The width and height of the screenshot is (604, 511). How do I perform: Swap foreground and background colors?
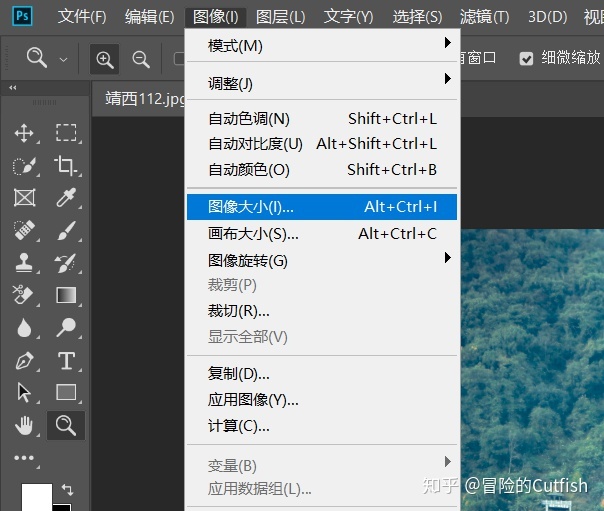click(67, 489)
